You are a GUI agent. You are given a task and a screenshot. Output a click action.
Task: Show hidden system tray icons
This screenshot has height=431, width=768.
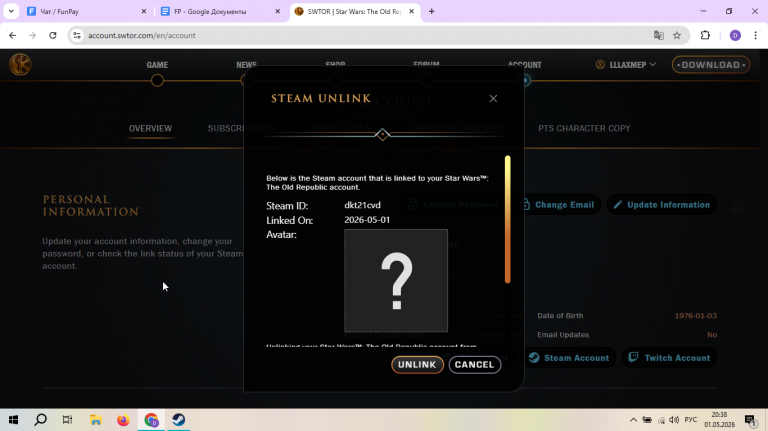coord(633,420)
